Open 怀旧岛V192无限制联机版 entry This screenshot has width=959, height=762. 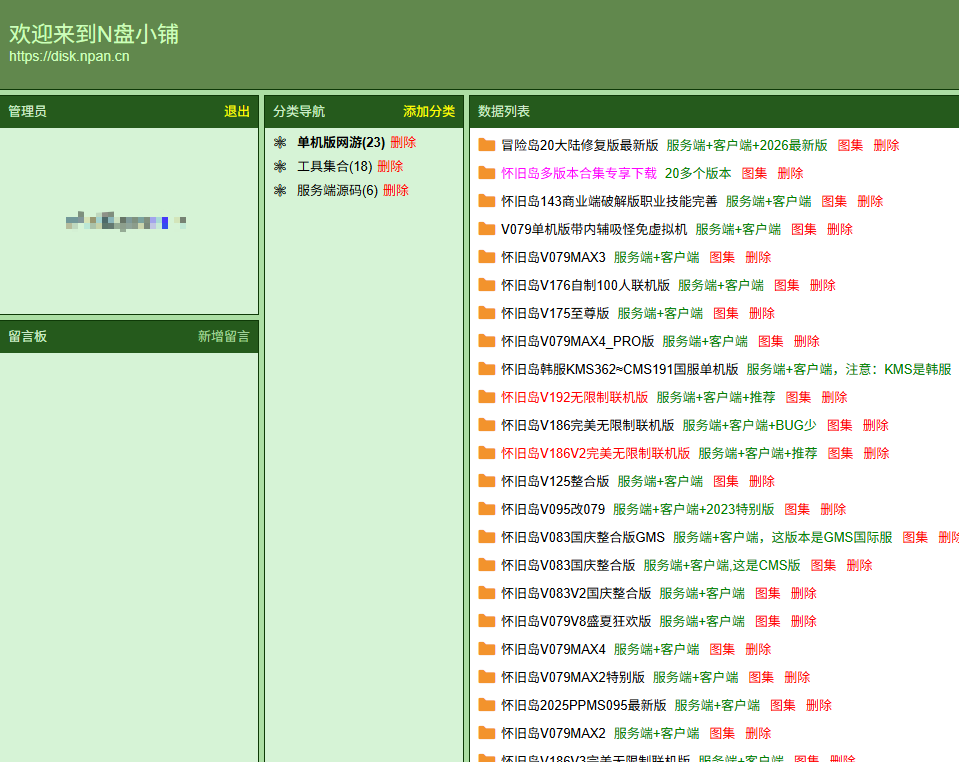point(574,397)
